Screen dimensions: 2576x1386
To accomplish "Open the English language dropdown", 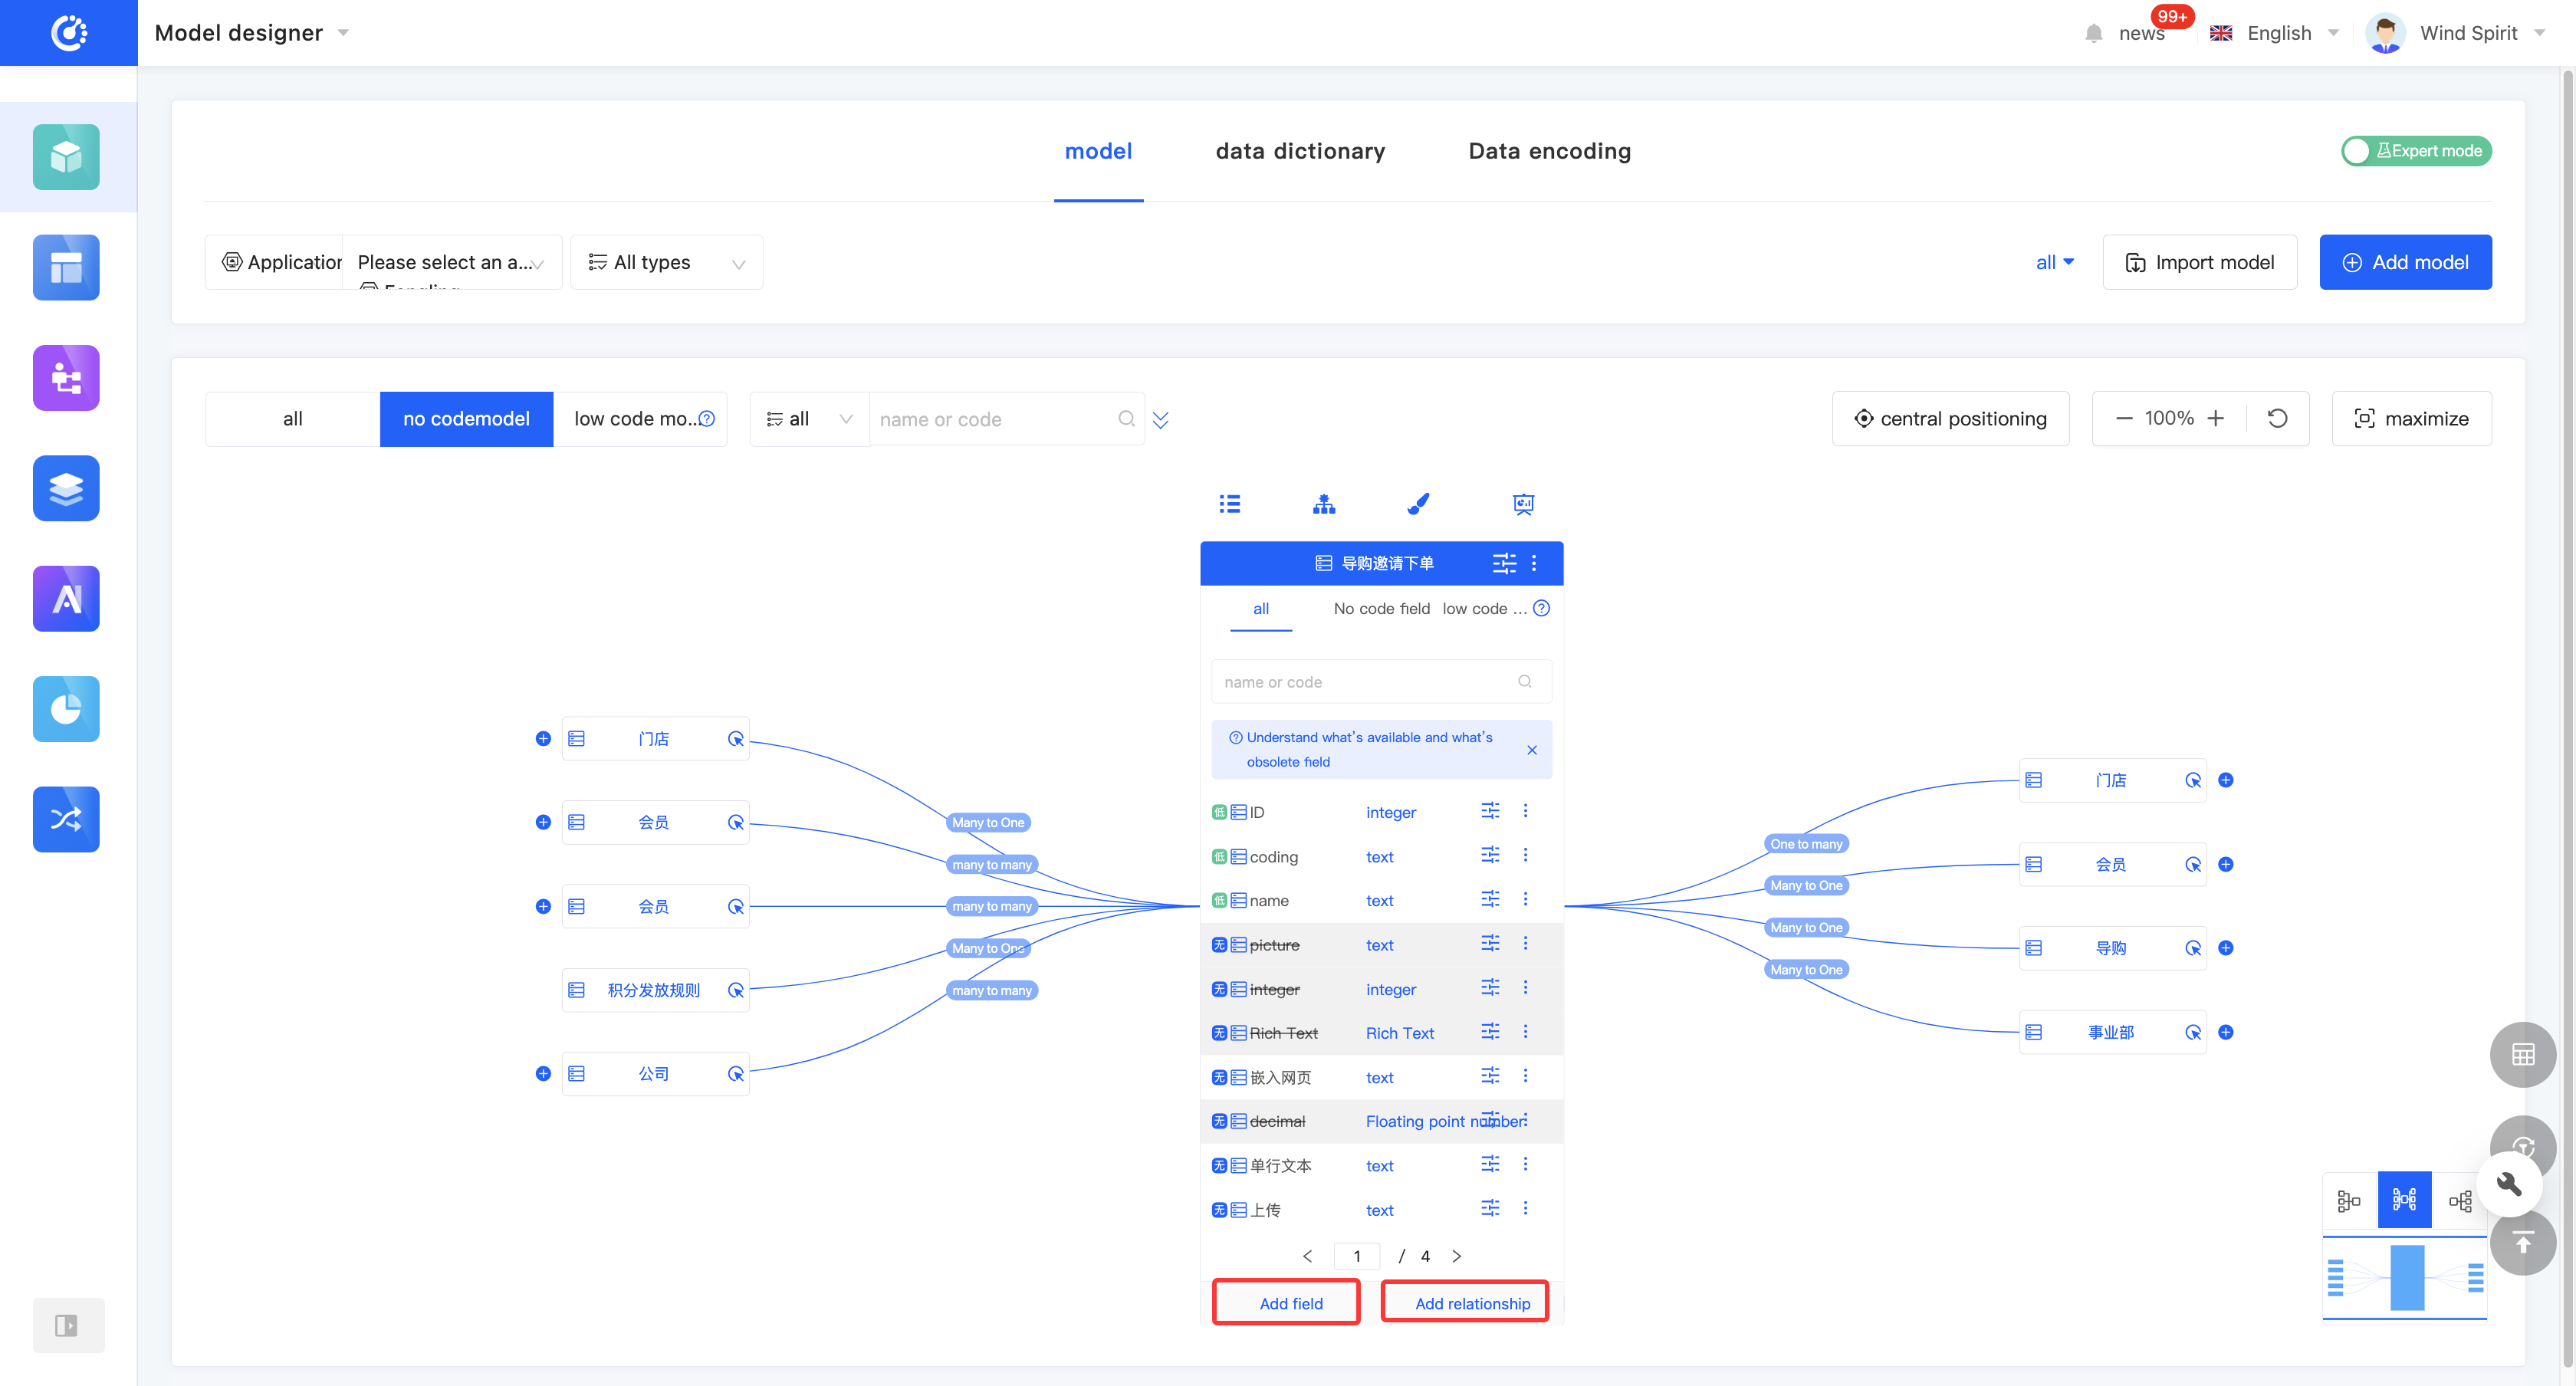I will coord(2278,33).
